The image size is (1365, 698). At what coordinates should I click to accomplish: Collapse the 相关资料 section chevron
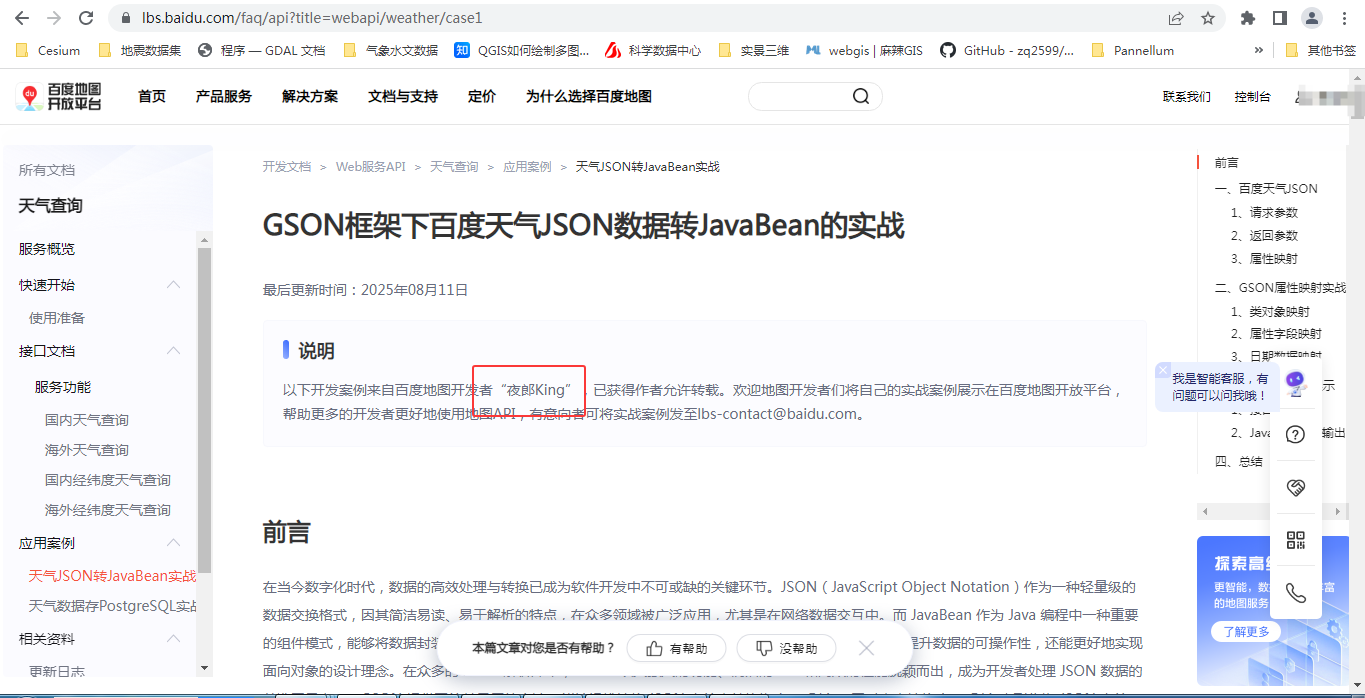coord(173,639)
